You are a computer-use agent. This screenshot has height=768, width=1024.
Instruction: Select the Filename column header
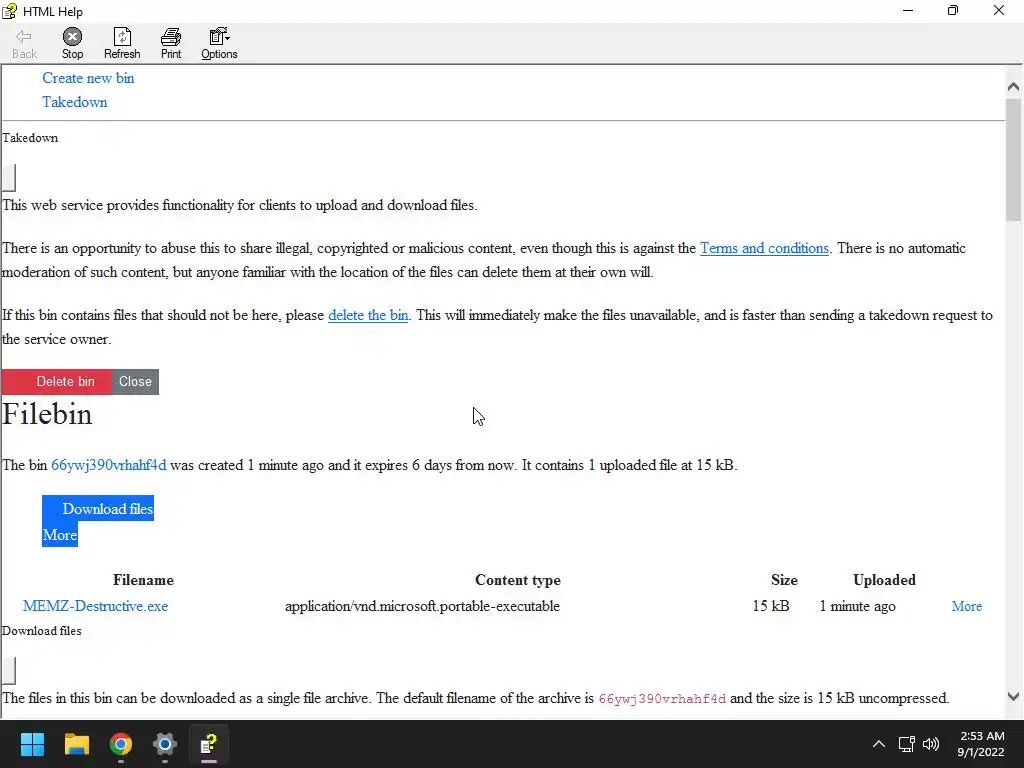(143, 580)
